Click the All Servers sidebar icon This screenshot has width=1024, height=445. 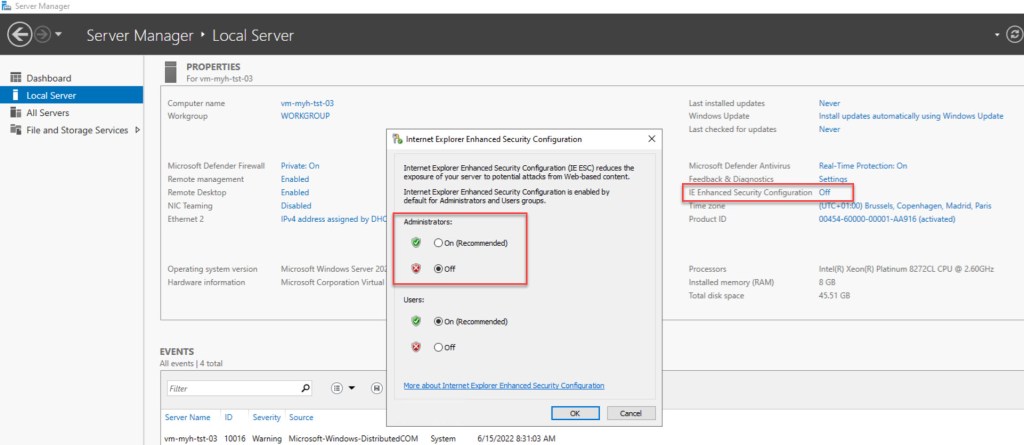[16, 113]
